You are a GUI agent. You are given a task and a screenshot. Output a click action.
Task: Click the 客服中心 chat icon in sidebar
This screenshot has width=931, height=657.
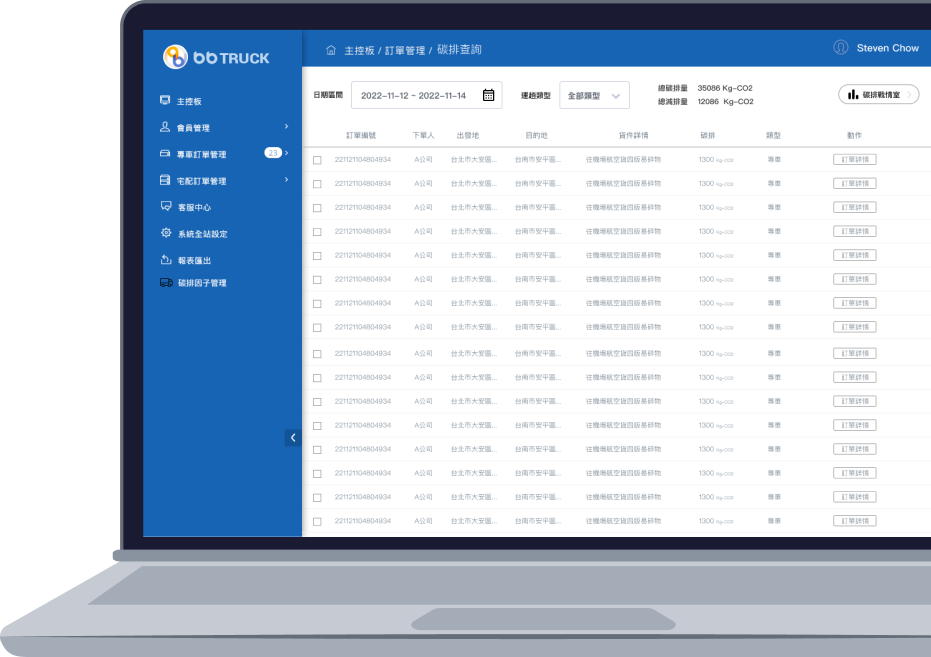point(166,207)
